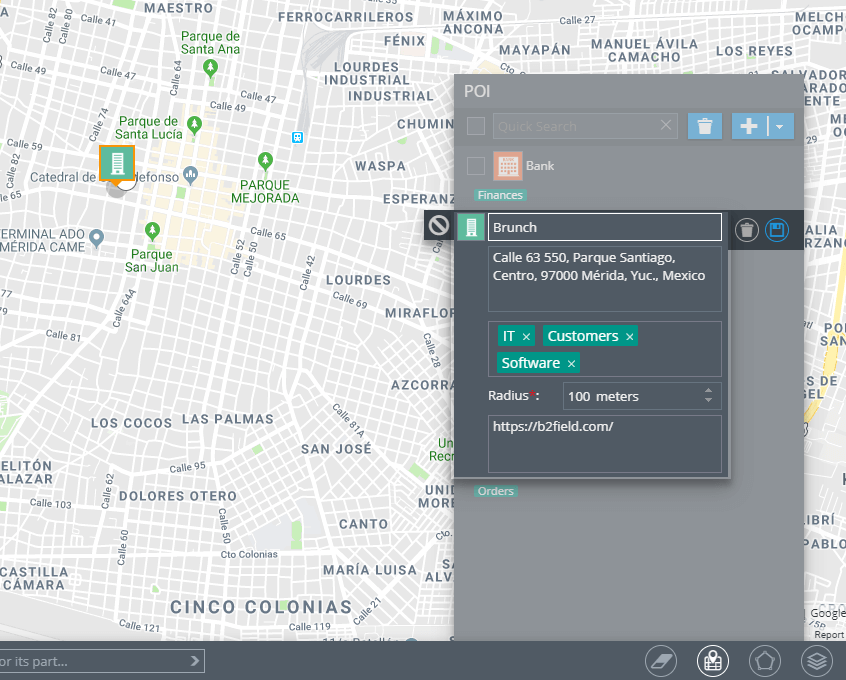This screenshot has width=846, height=680.
Task: Save the Brunch POI with floppy icon
Action: [777, 230]
